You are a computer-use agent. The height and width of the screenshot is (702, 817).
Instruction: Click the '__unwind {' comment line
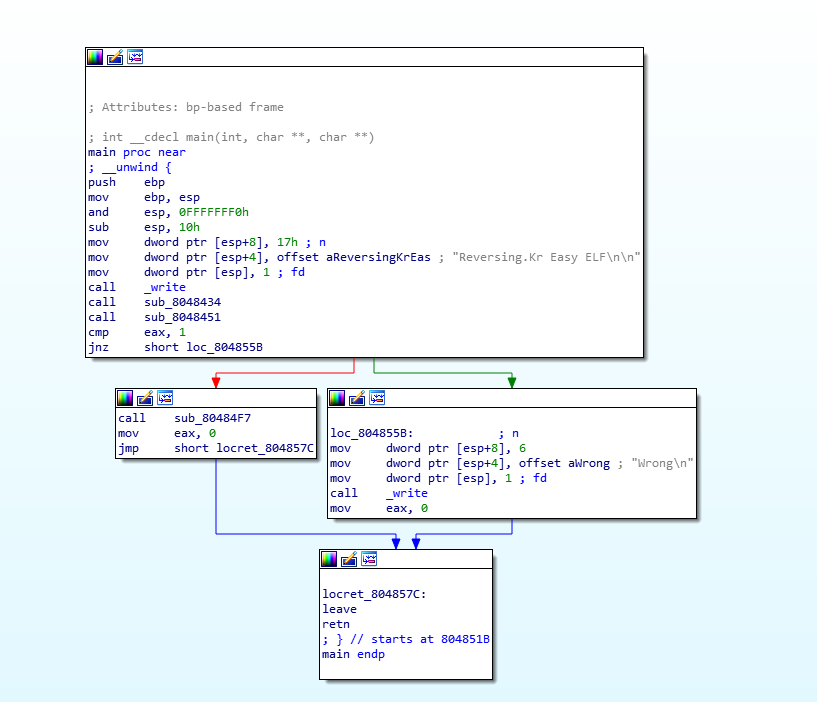coord(130,167)
